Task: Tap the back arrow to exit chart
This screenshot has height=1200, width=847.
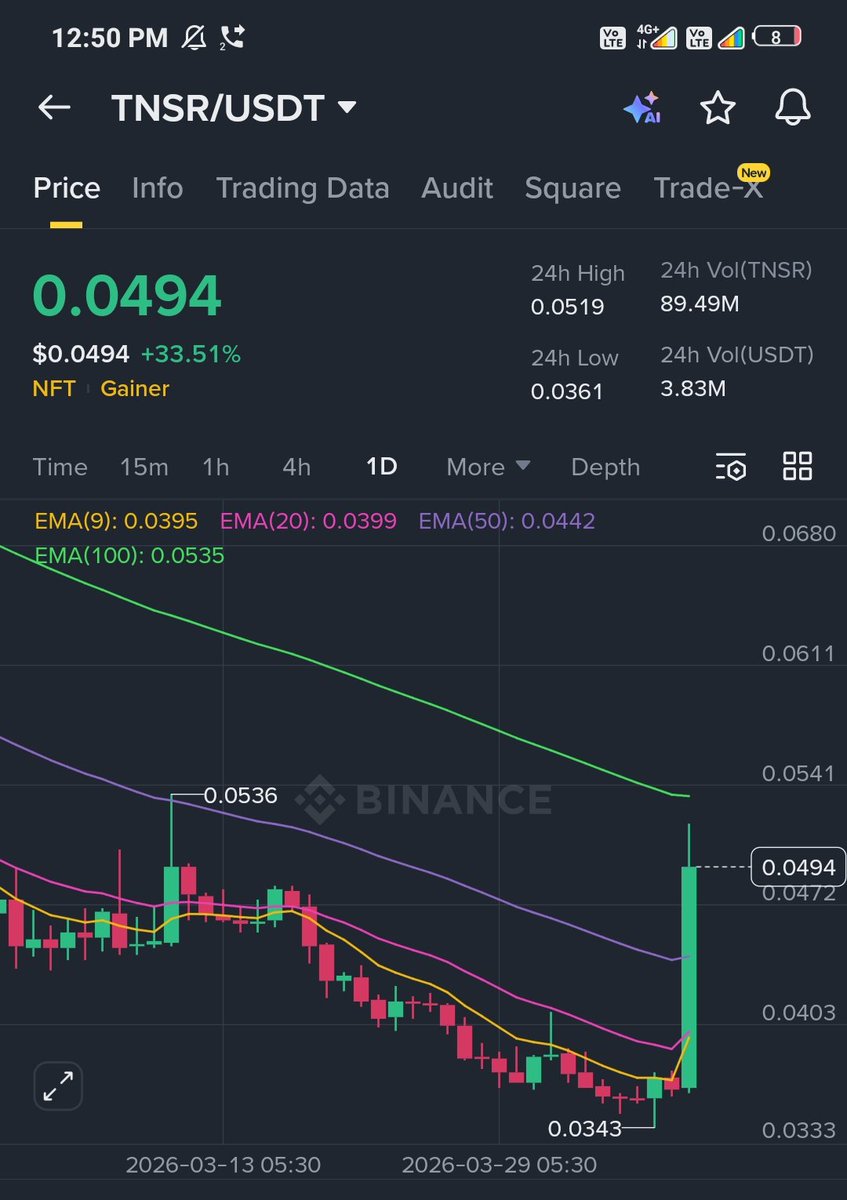Action: [53, 108]
